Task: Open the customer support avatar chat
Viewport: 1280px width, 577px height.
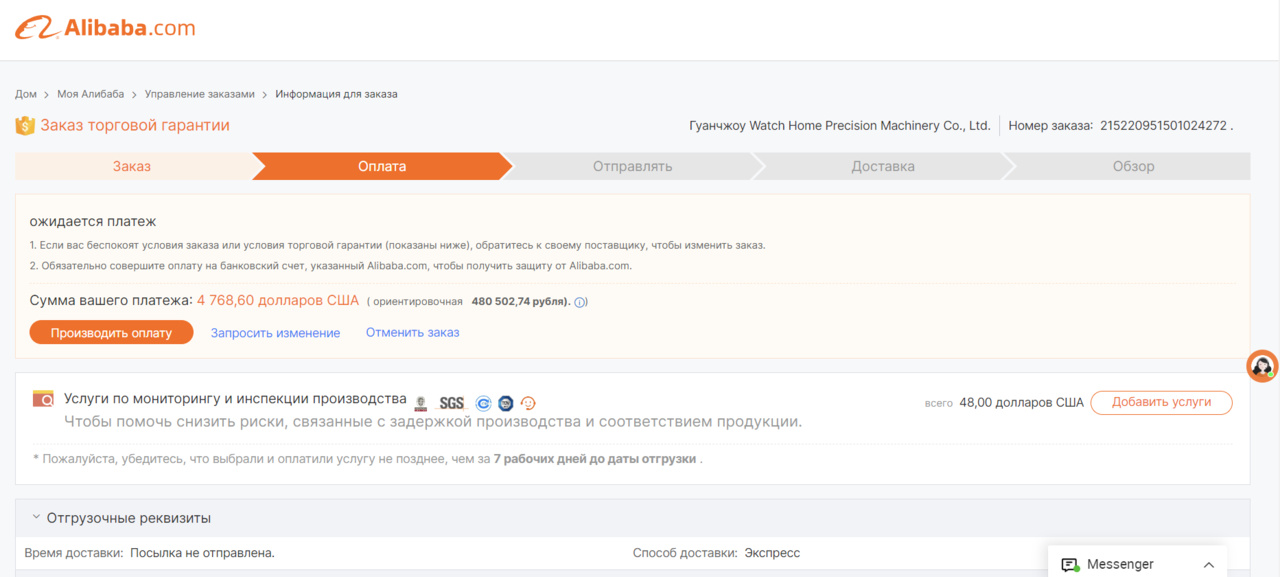Action: 1263,366
